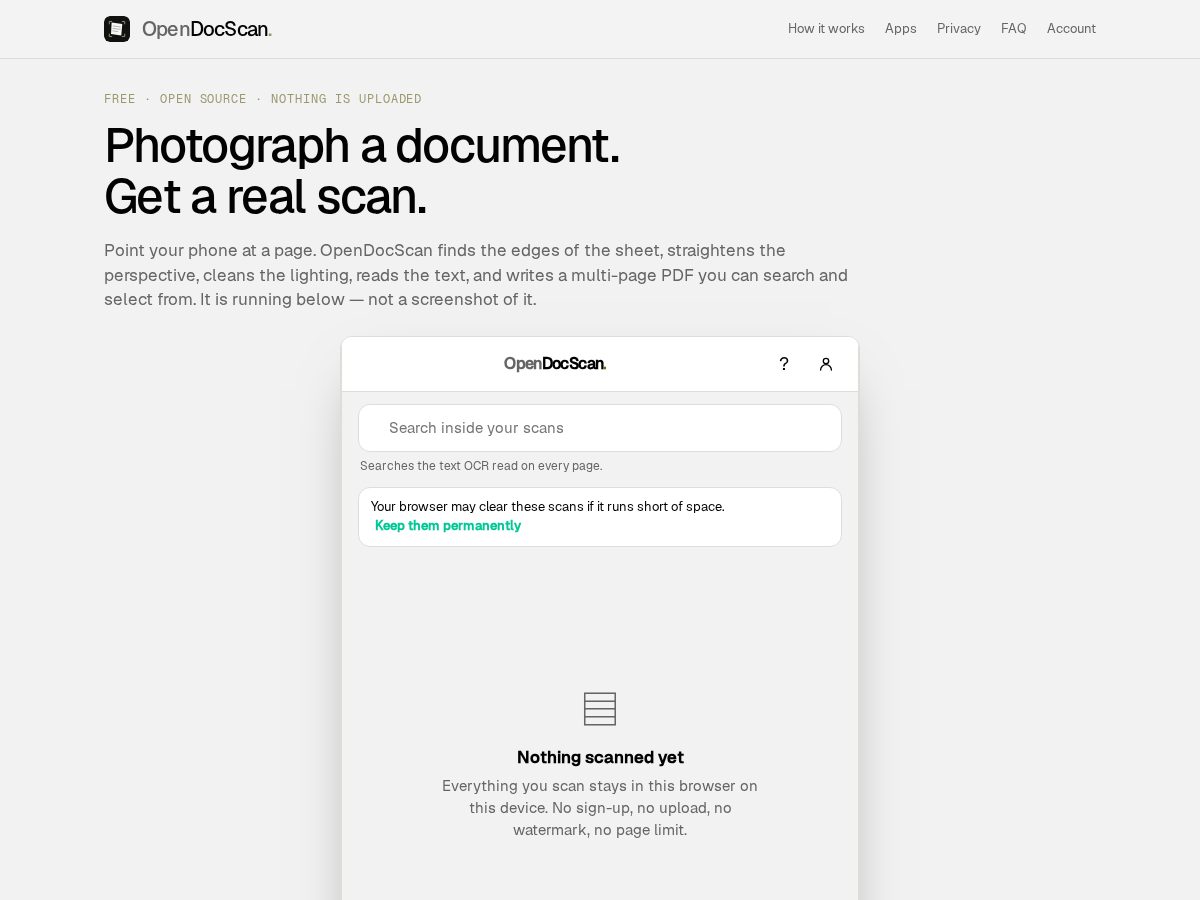Open the help question mark icon
The image size is (1200, 900).
(784, 364)
